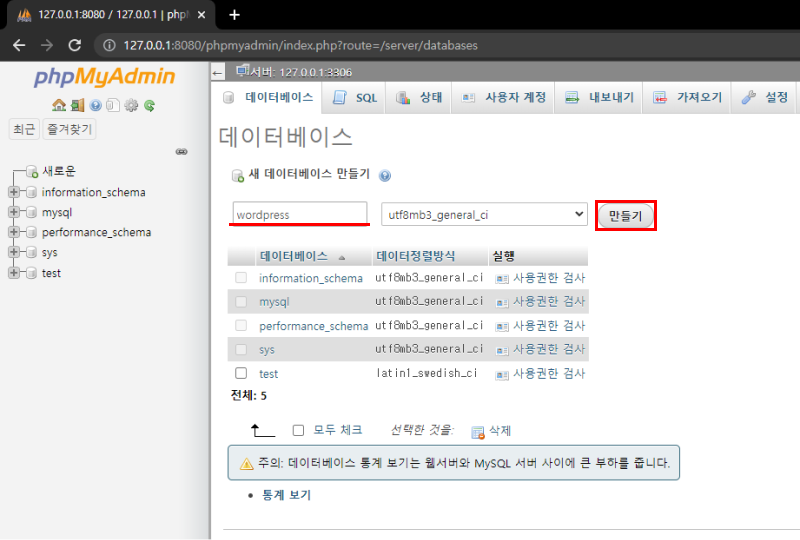Enable the 모두 체크 checkbox
This screenshot has width=800, height=540.
click(298, 430)
